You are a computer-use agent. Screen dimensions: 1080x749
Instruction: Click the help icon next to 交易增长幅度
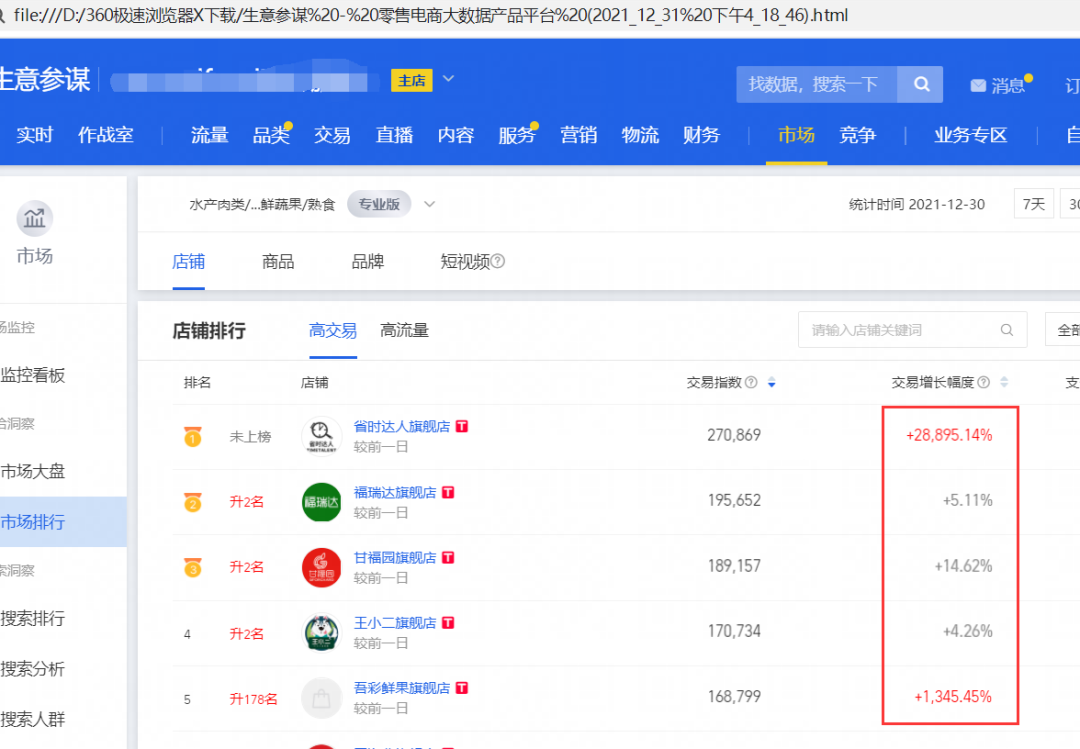984,382
